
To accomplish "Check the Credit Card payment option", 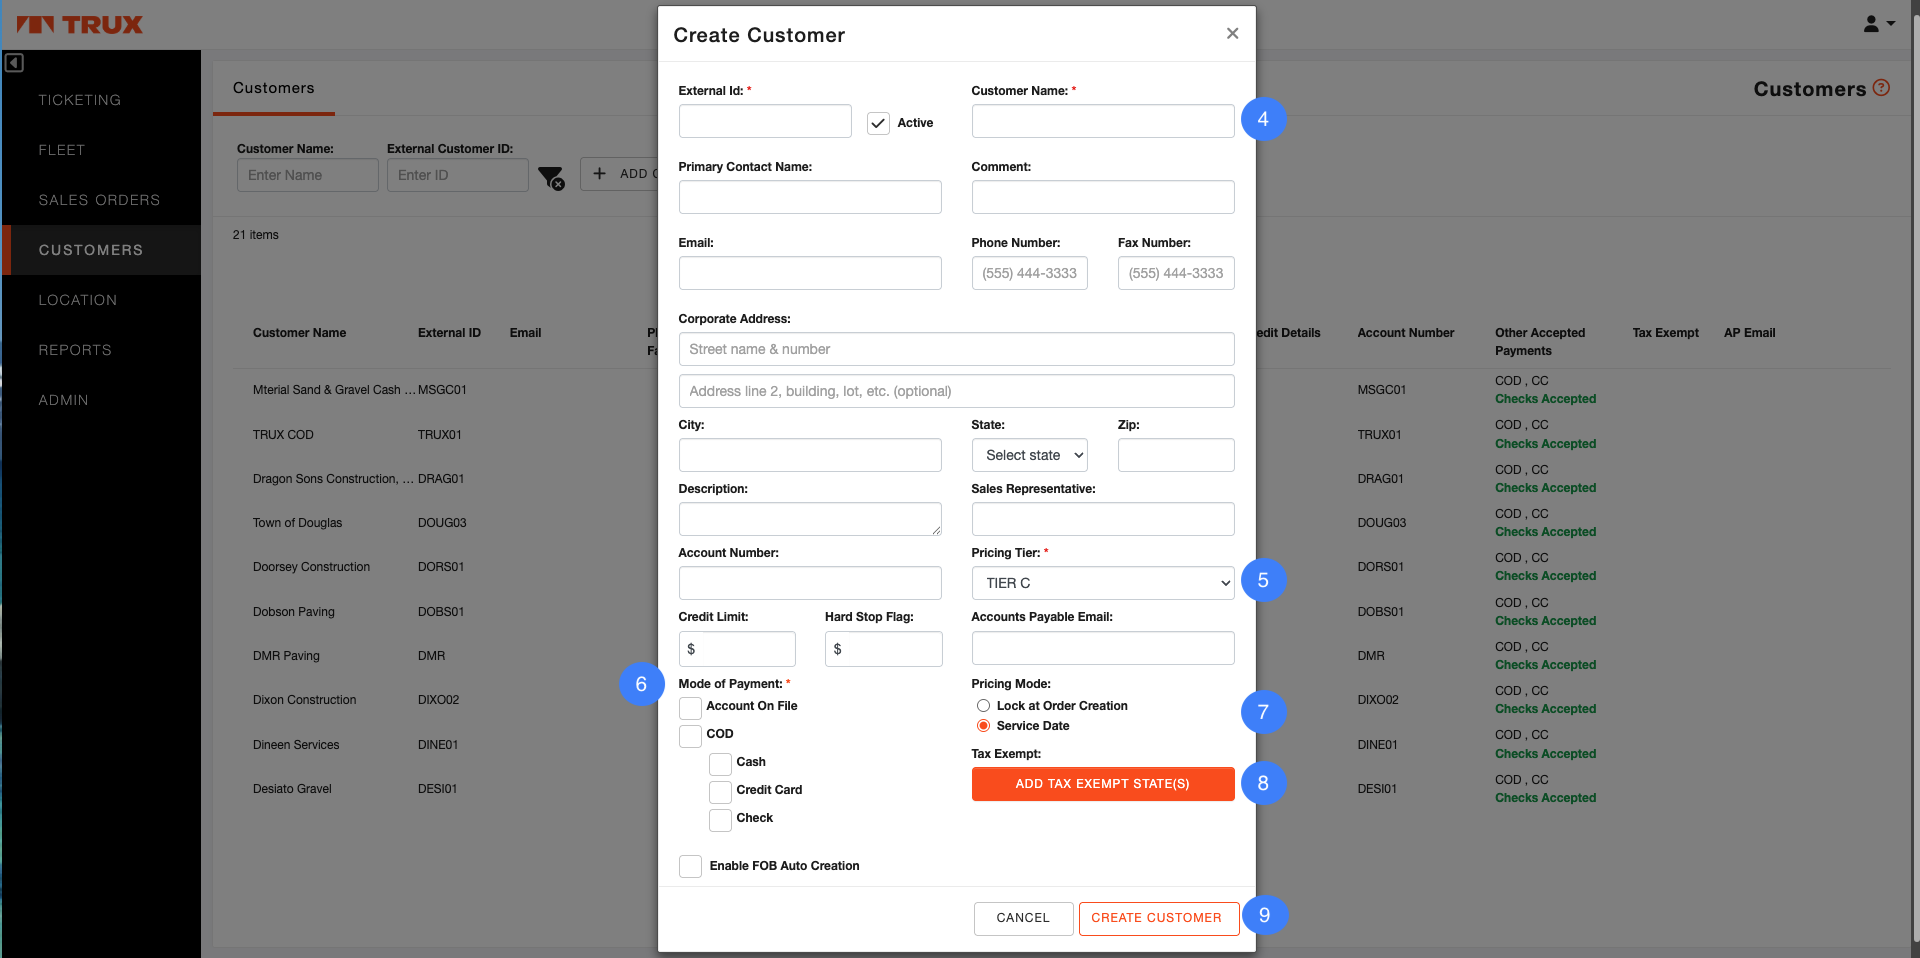I will 720,792.
